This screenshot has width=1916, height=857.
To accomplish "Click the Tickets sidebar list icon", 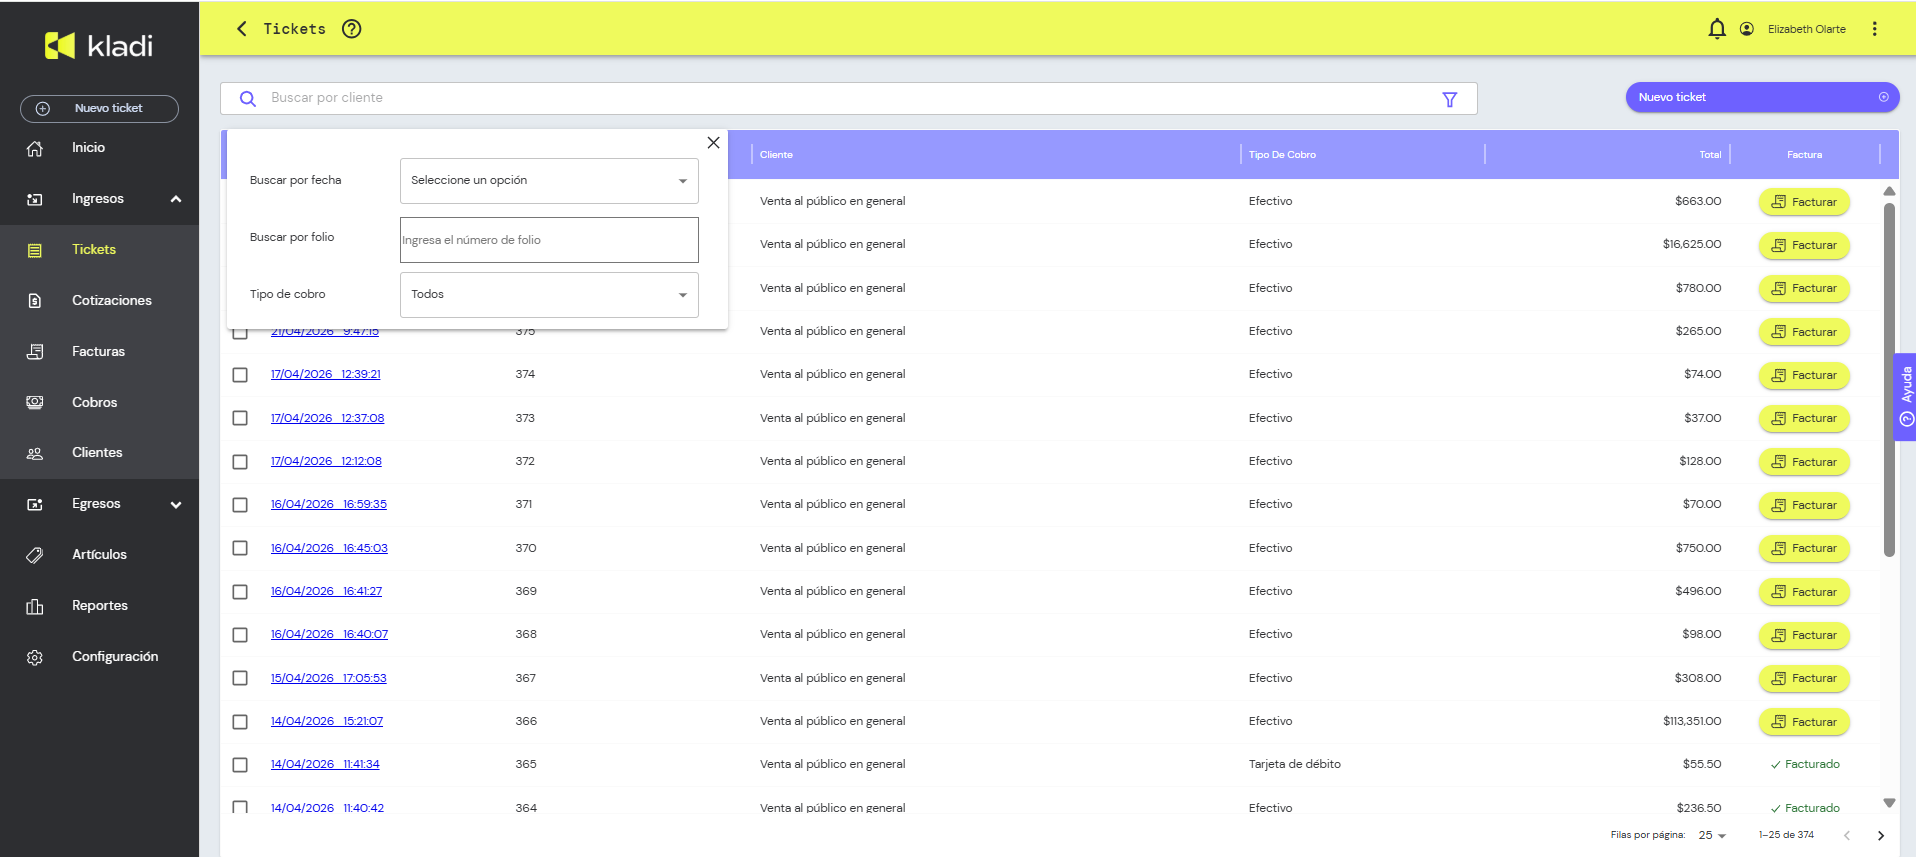I will (35, 250).
